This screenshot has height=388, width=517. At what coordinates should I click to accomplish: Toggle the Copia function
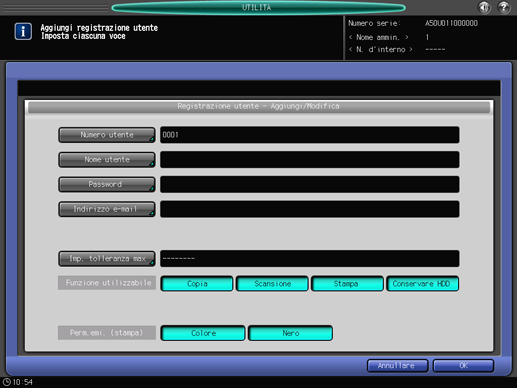[197, 284]
